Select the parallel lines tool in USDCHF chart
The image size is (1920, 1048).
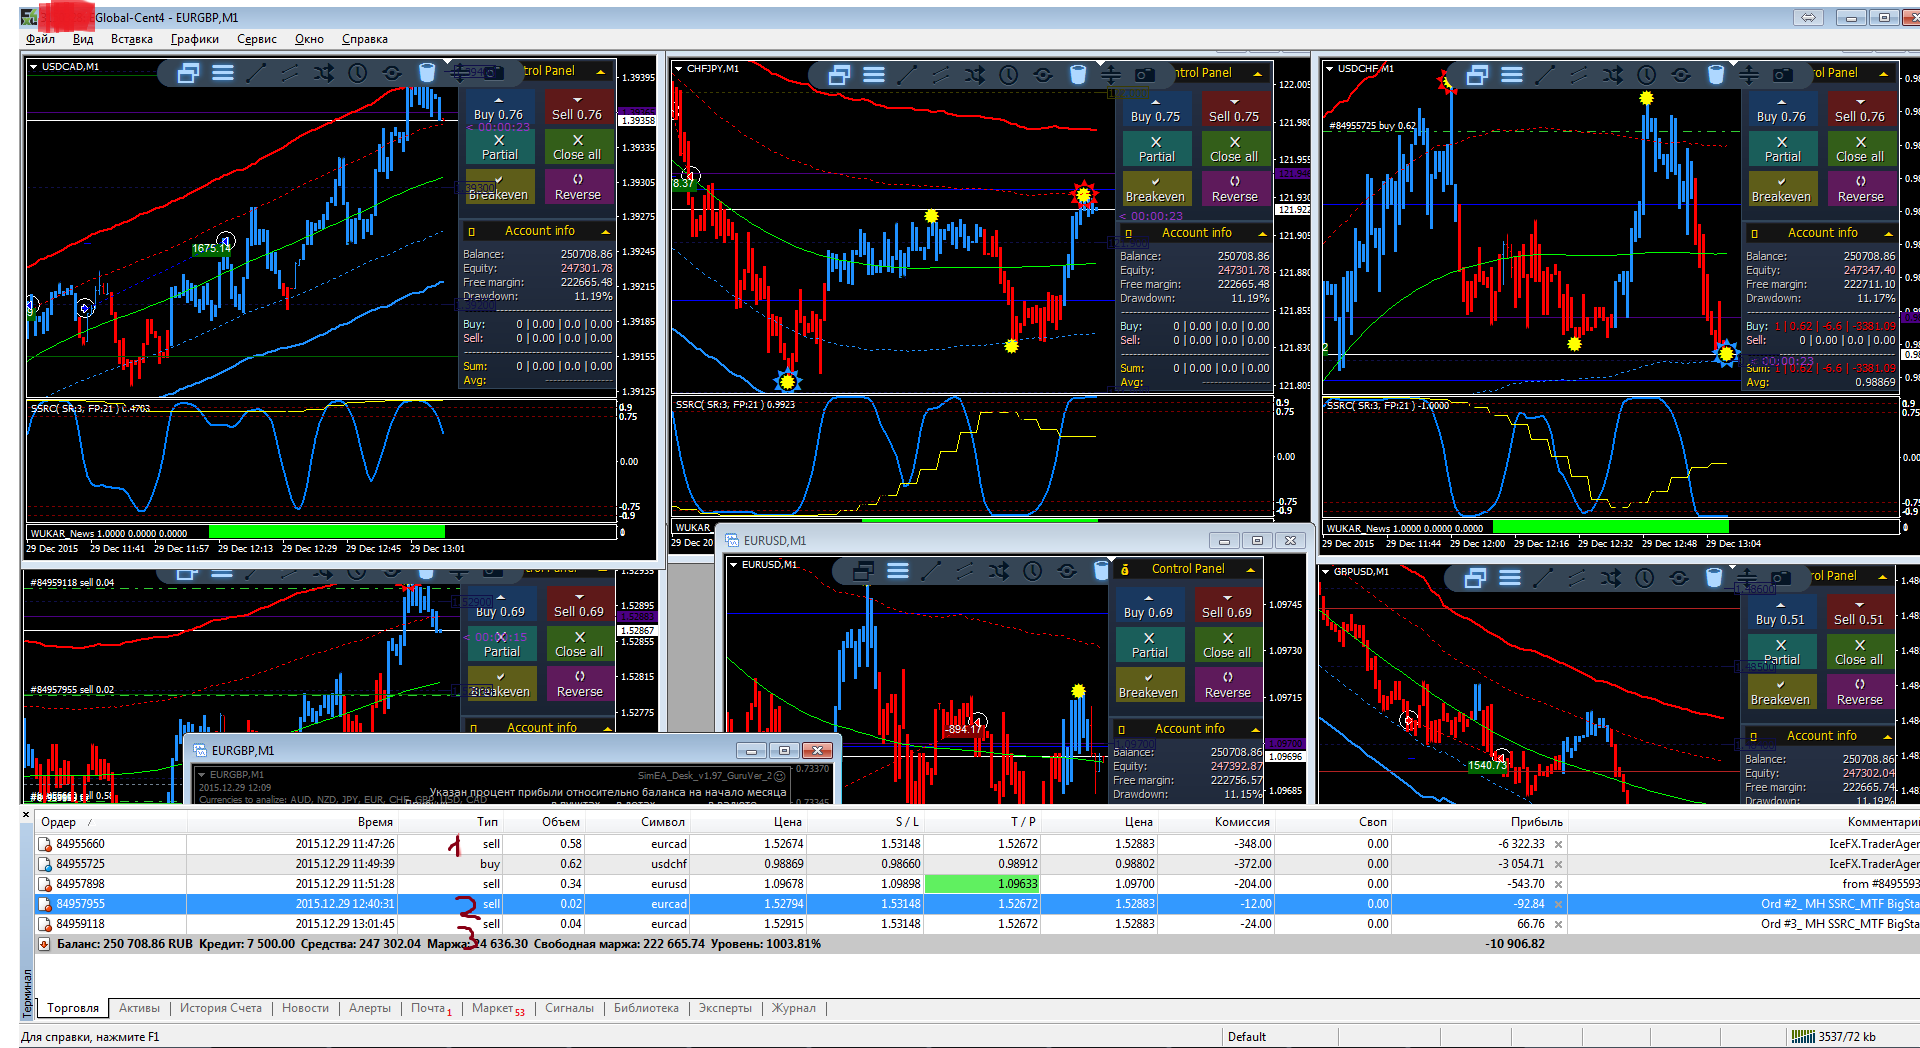pyautogui.click(x=1579, y=75)
